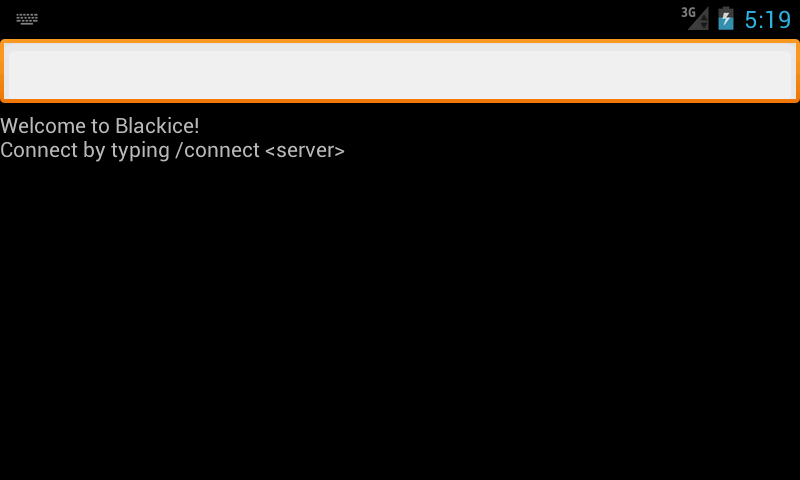Tap the 5:19 clock
The height and width of the screenshot is (480, 800).
pyautogui.click(x=768, y=20)
